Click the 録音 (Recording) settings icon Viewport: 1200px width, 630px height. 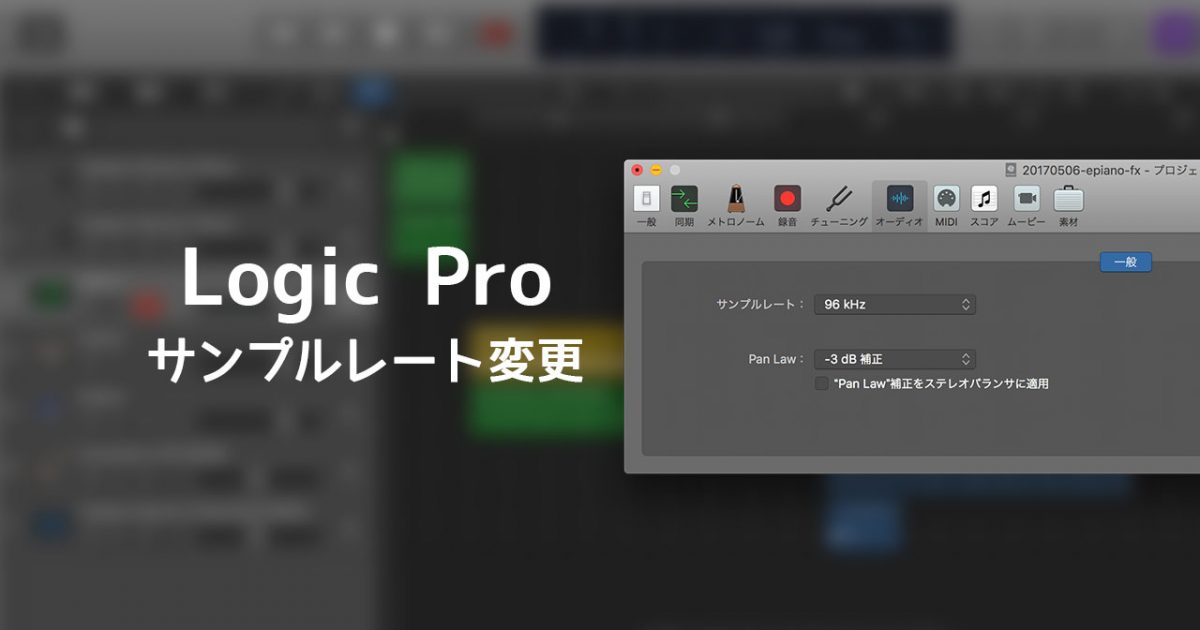[788, 200]
